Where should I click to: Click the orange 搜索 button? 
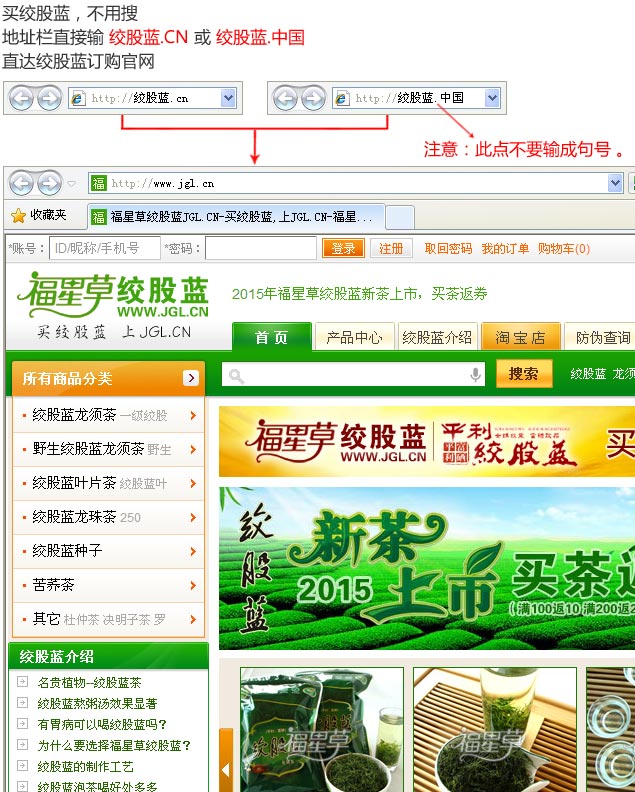[x=523, y=374]
